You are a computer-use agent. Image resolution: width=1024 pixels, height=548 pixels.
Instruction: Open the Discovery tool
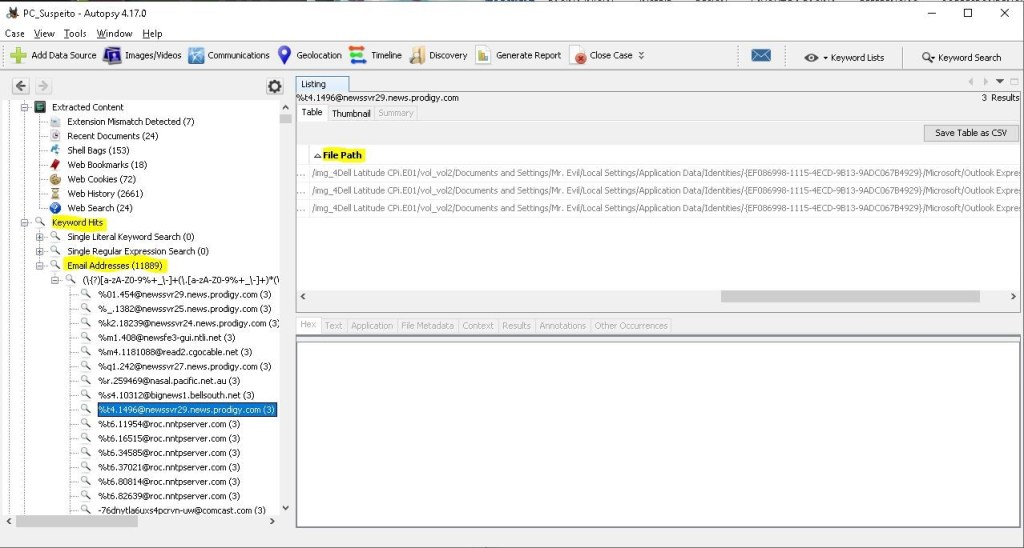tap(418, 56)
